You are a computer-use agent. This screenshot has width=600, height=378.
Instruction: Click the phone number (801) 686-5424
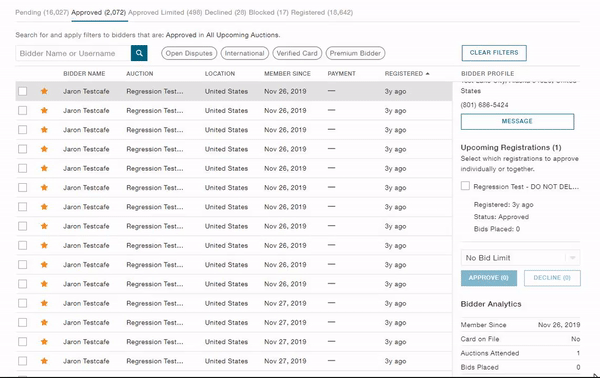coord(484,105)
